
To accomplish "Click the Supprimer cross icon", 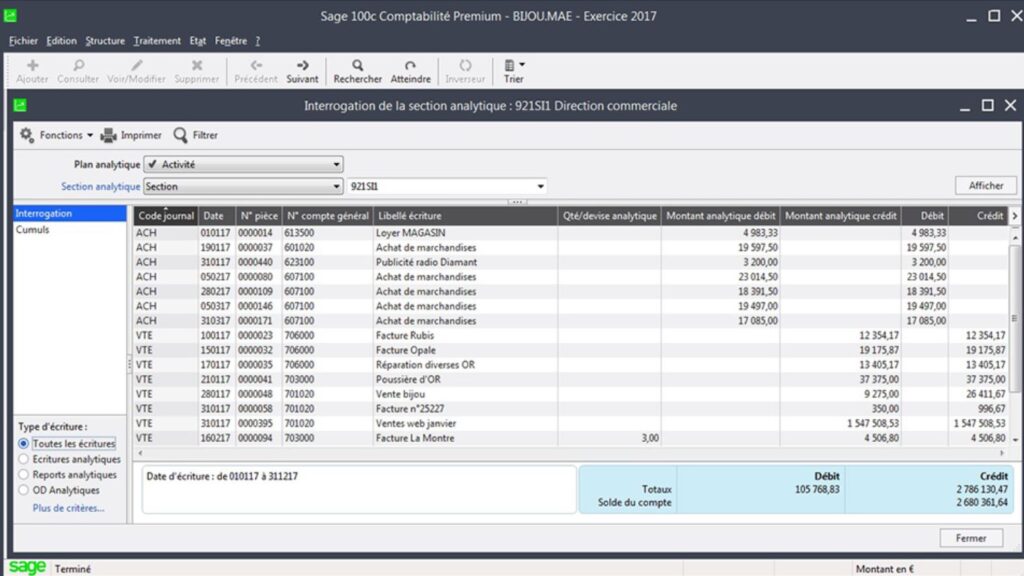I will [x=197, y=65].
